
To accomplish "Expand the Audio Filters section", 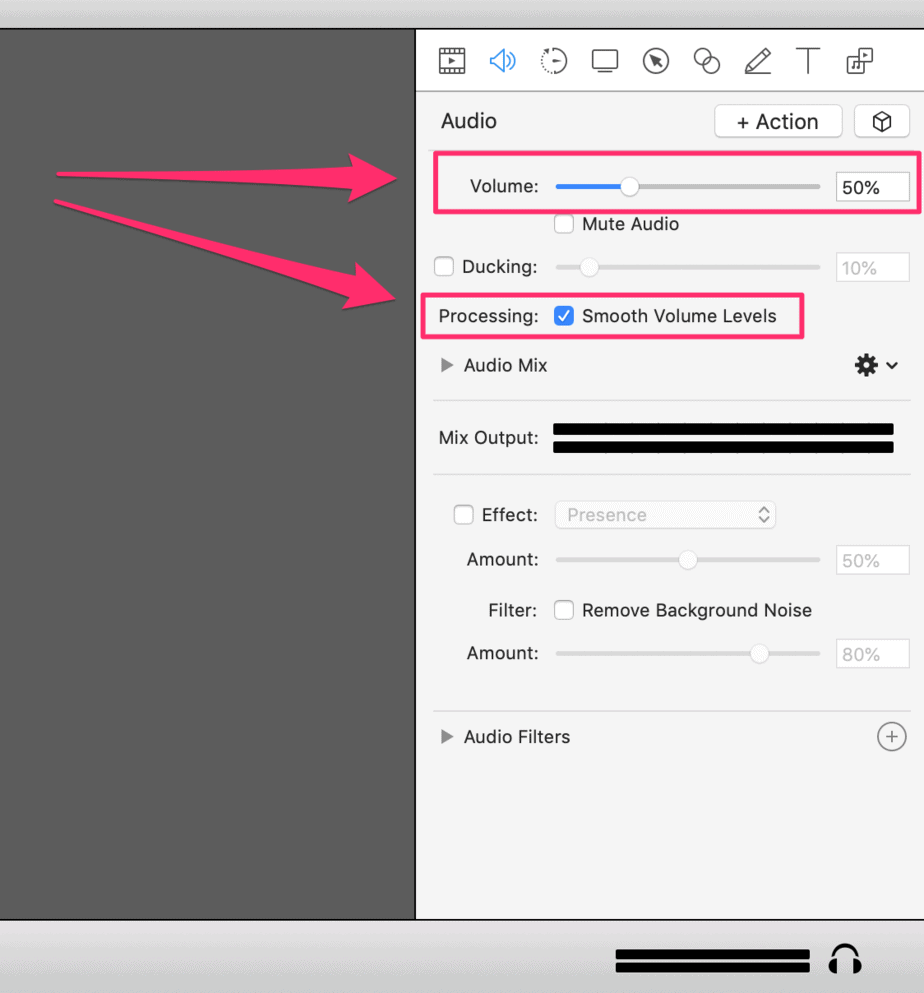I will pos(447,736).
